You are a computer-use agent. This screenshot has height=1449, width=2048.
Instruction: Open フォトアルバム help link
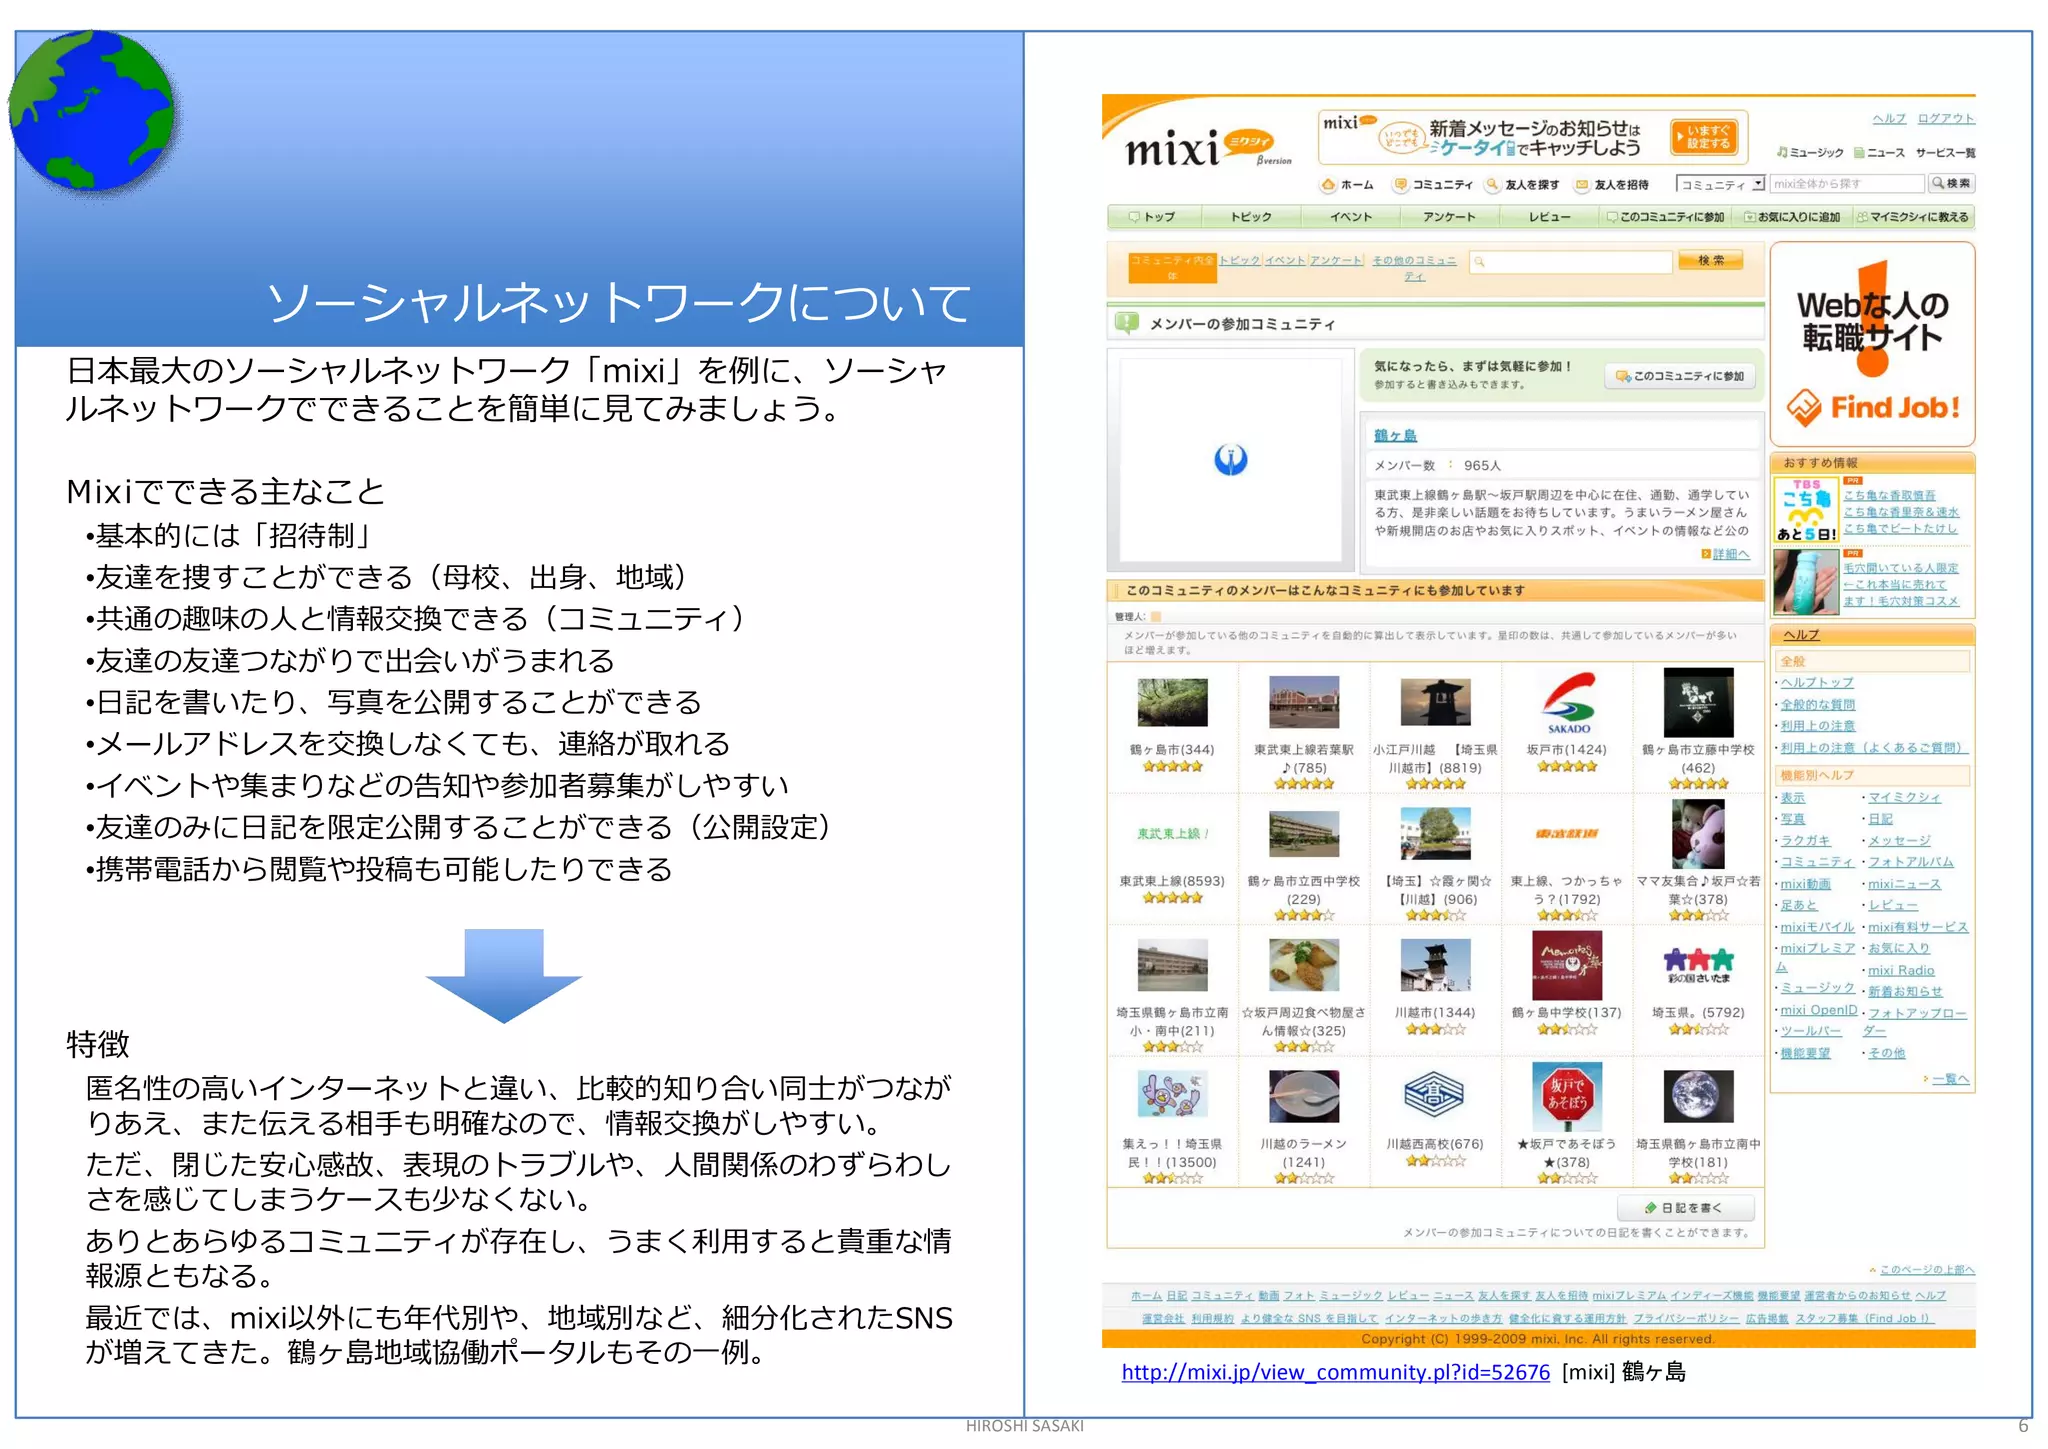click(x=1910, y=862)
